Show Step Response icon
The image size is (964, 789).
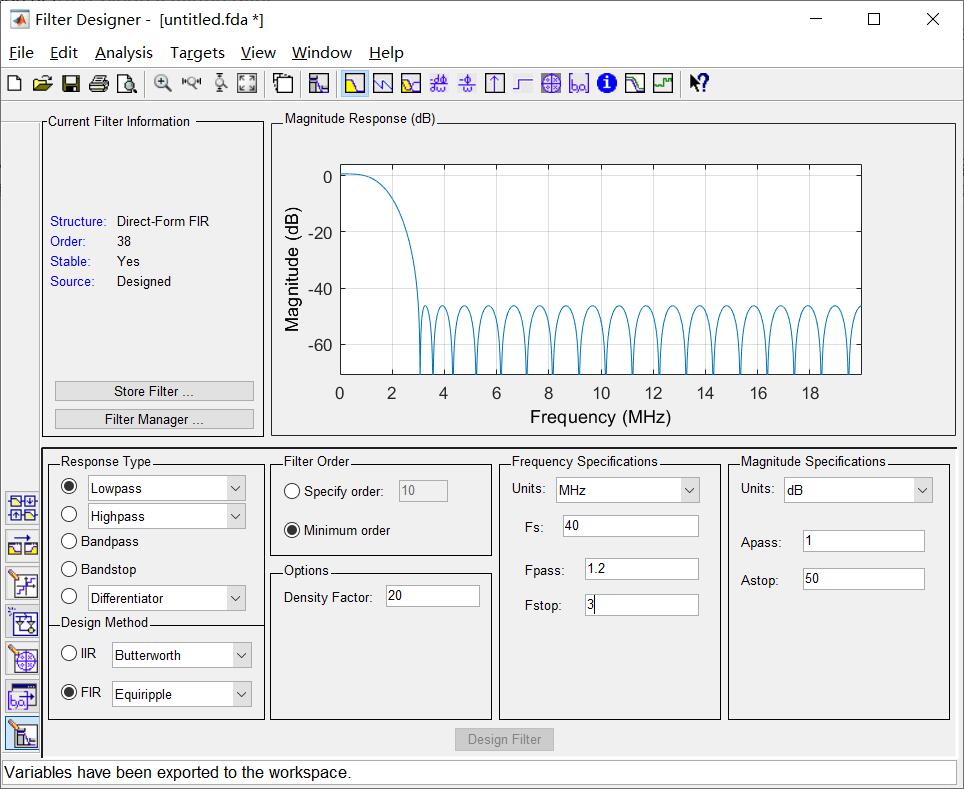[523, 83]
